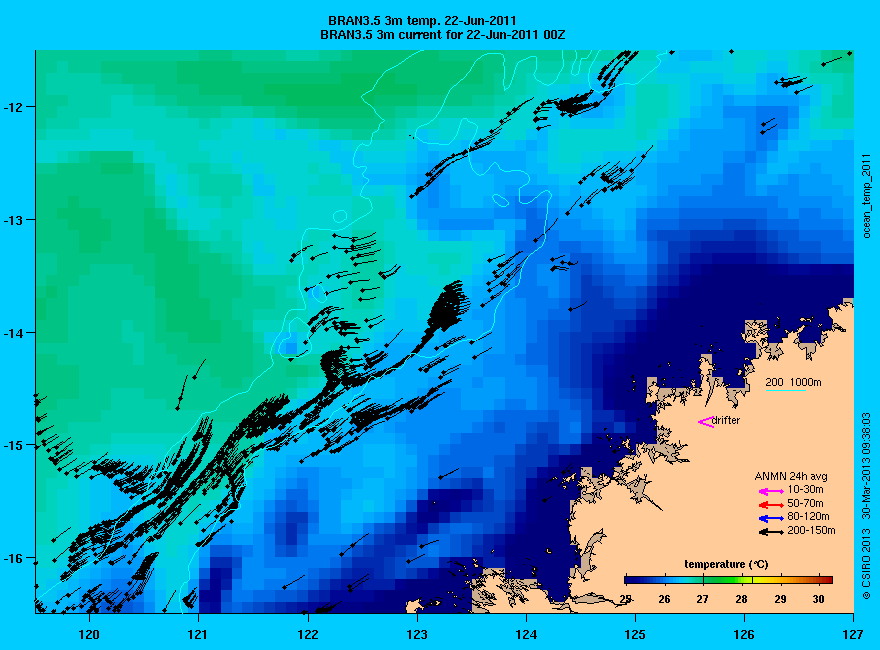Image resolution: width=880 pixels, height=650 pixels.
Task: Click the '10-30m' depth label
Action: (x=805, y=489)
